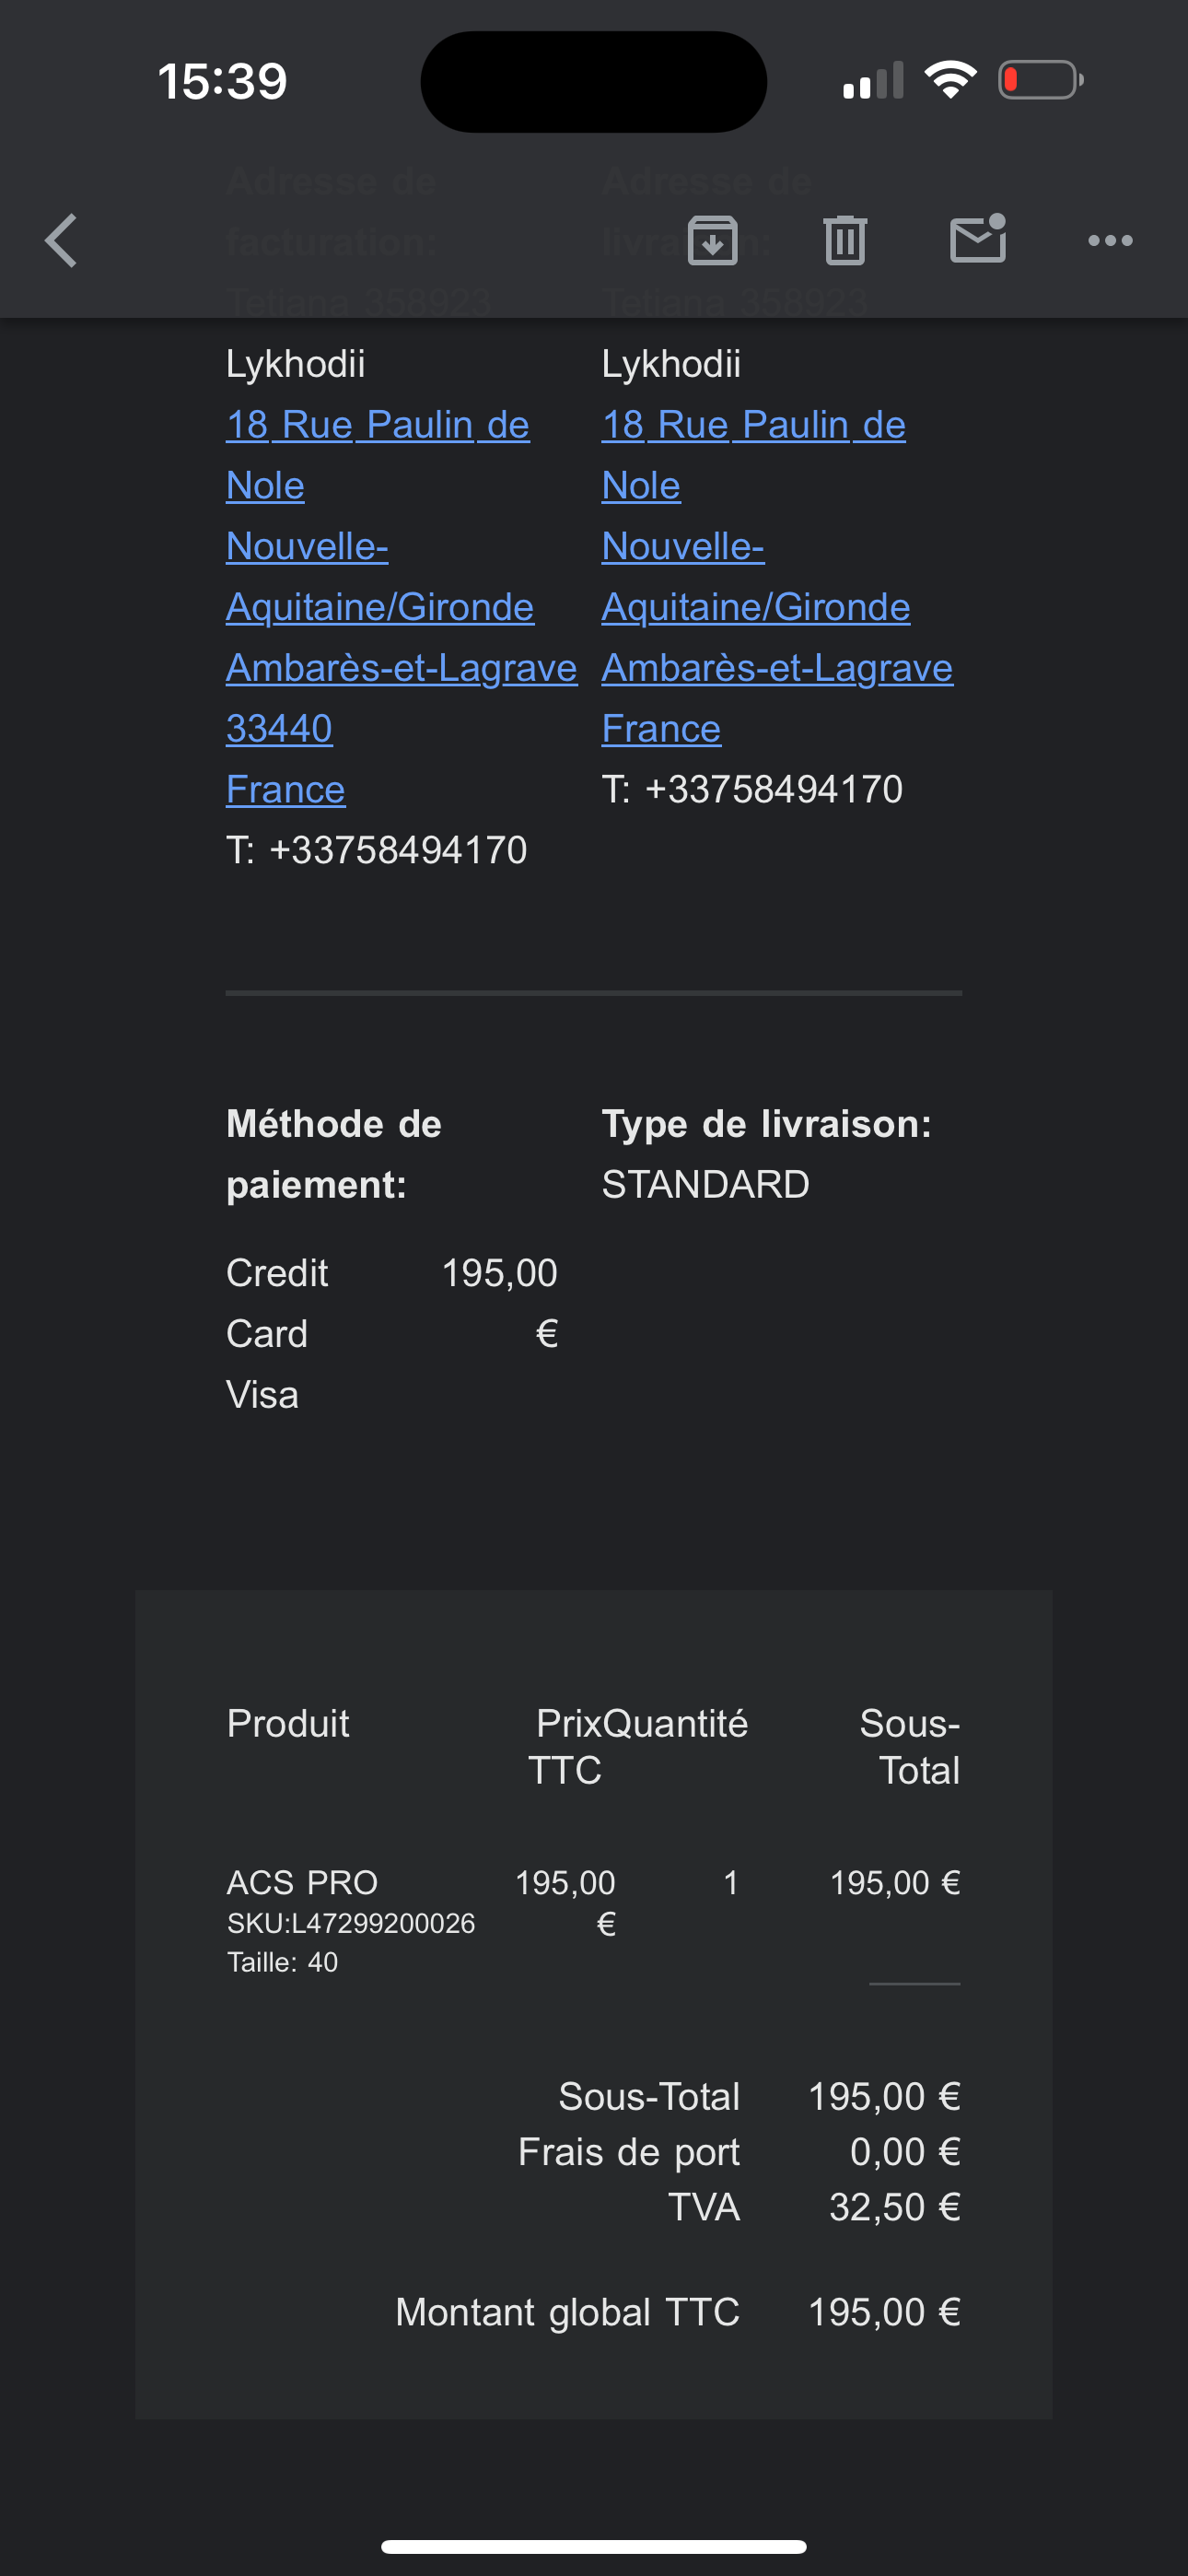Tap the cellular signal bars
The height and width of the screenshot is (2576, 1188).
[872, 81]
